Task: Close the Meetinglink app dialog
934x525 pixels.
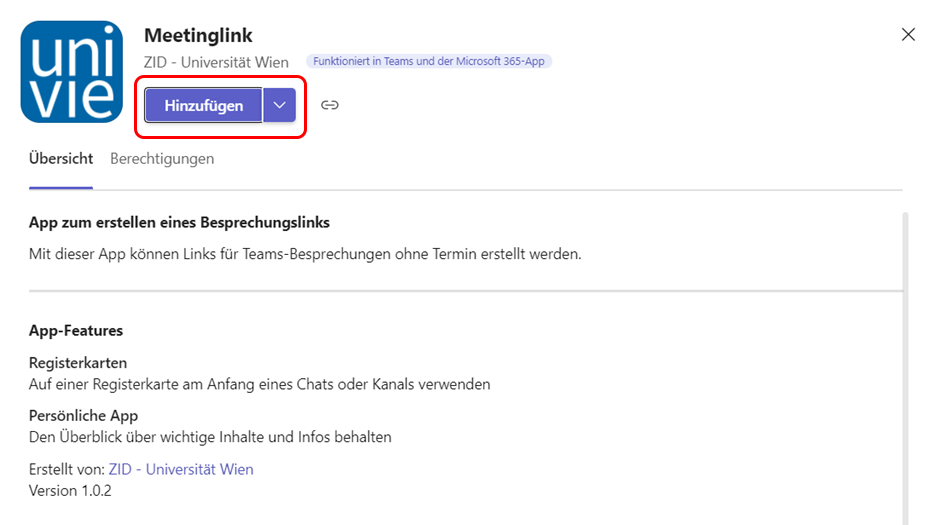Action: tap(908, 35)
